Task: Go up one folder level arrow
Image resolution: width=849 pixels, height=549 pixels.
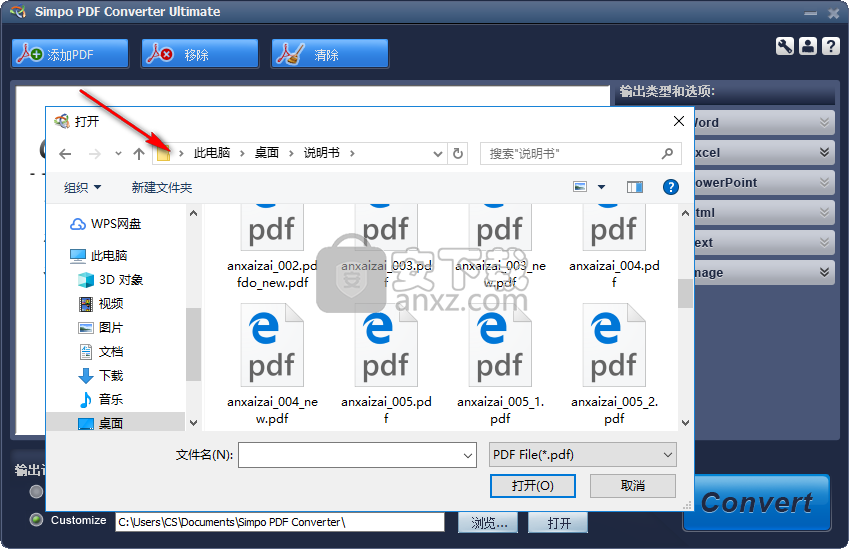Action: 139,154
